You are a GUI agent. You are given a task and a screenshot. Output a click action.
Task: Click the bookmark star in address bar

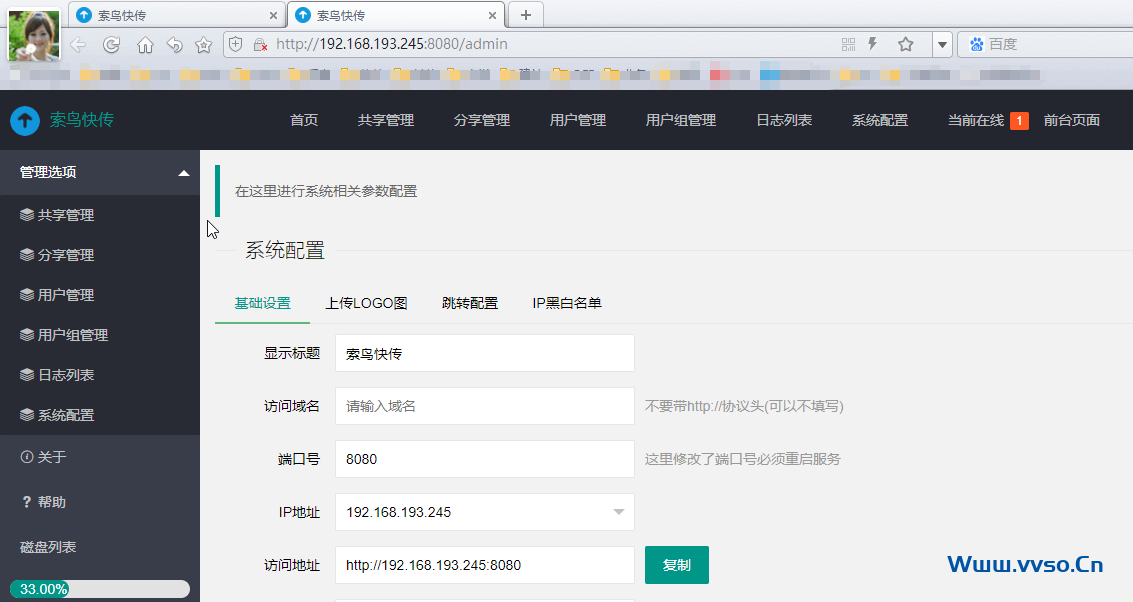(905, 44)
